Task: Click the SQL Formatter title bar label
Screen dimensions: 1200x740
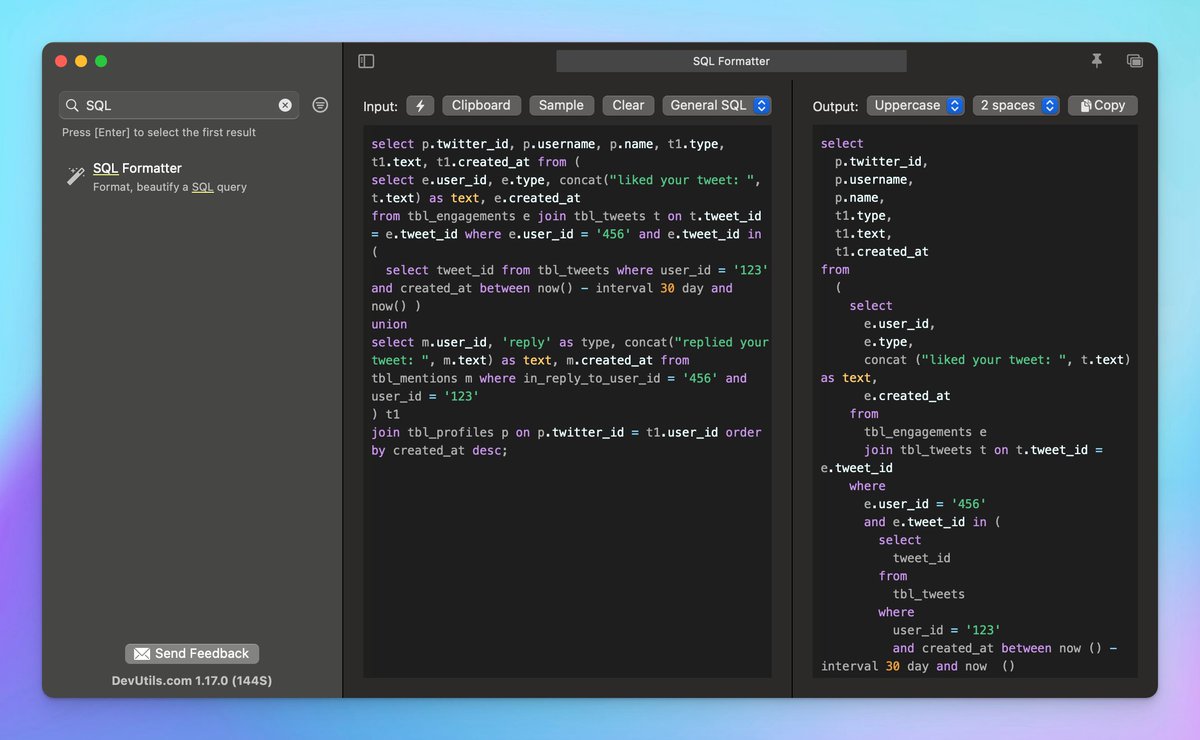Action: point(731,61)
